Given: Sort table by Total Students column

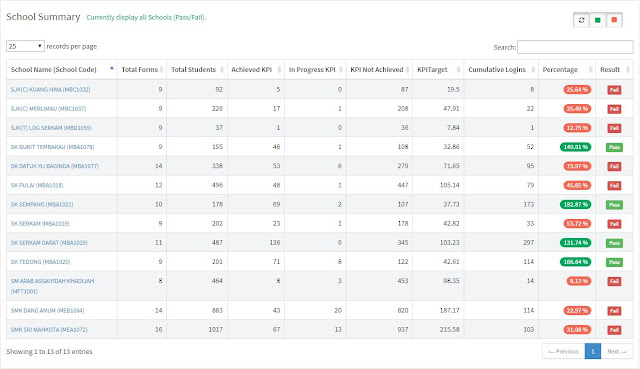Looking at the screenshot, I should click(x=197, y=69).
